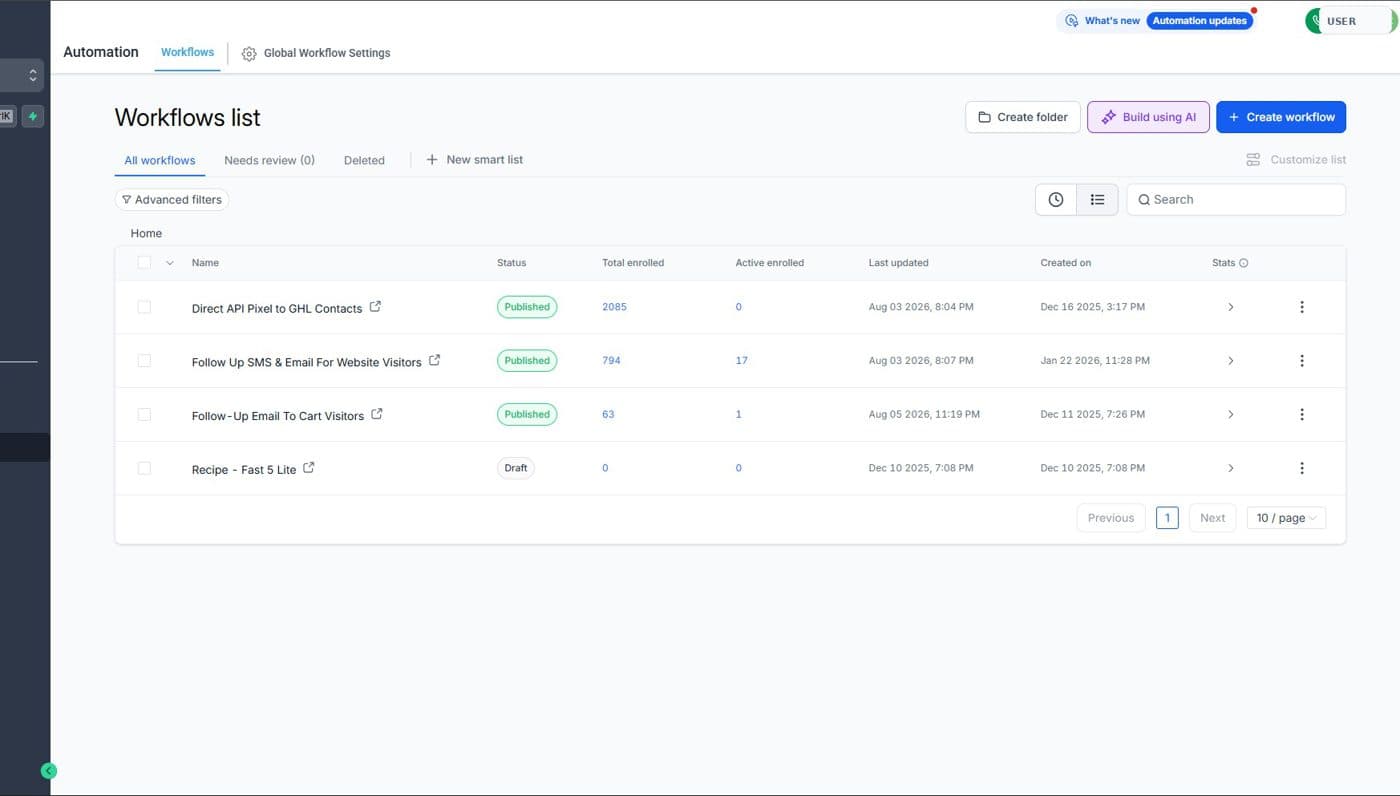This screenshot has height=796, width=1400.
Task: Switch to Needs review (0) tab
Action: [x=269, y=160]
